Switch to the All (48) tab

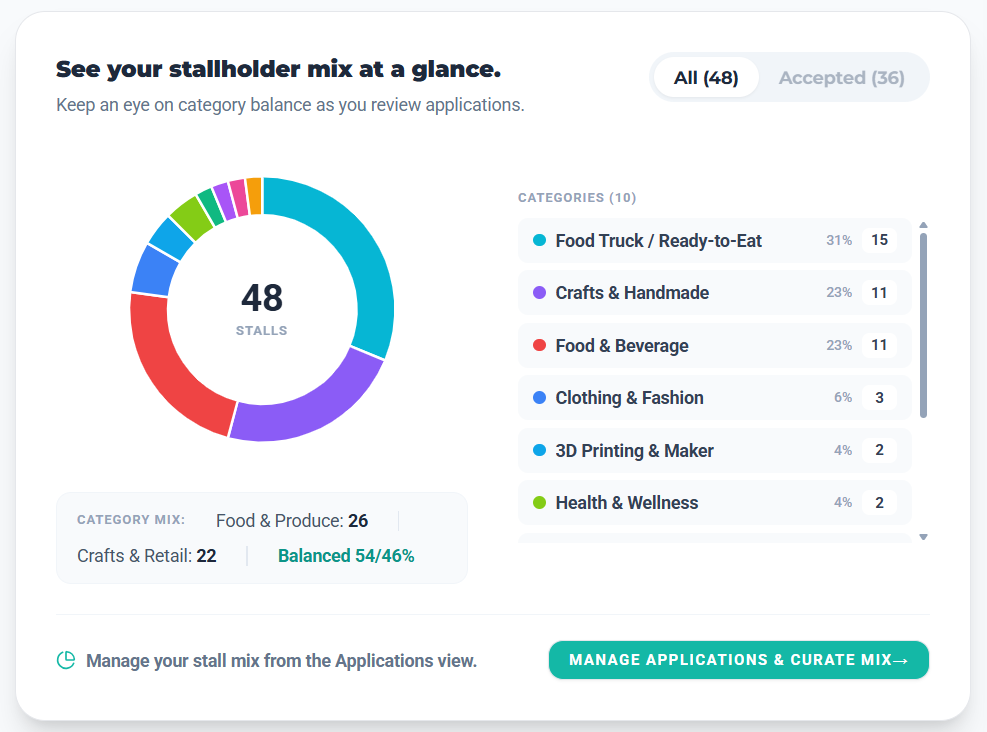[x=706, y=77]
